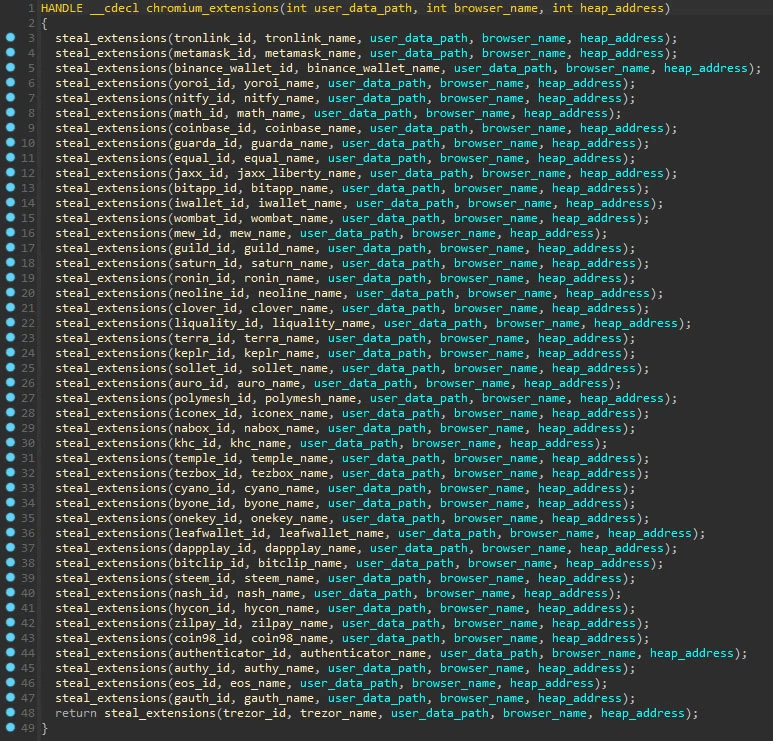Viewport: 773px width, 741px height.
Task: Click the gutter dot at line 27
Action: (11, 398)
